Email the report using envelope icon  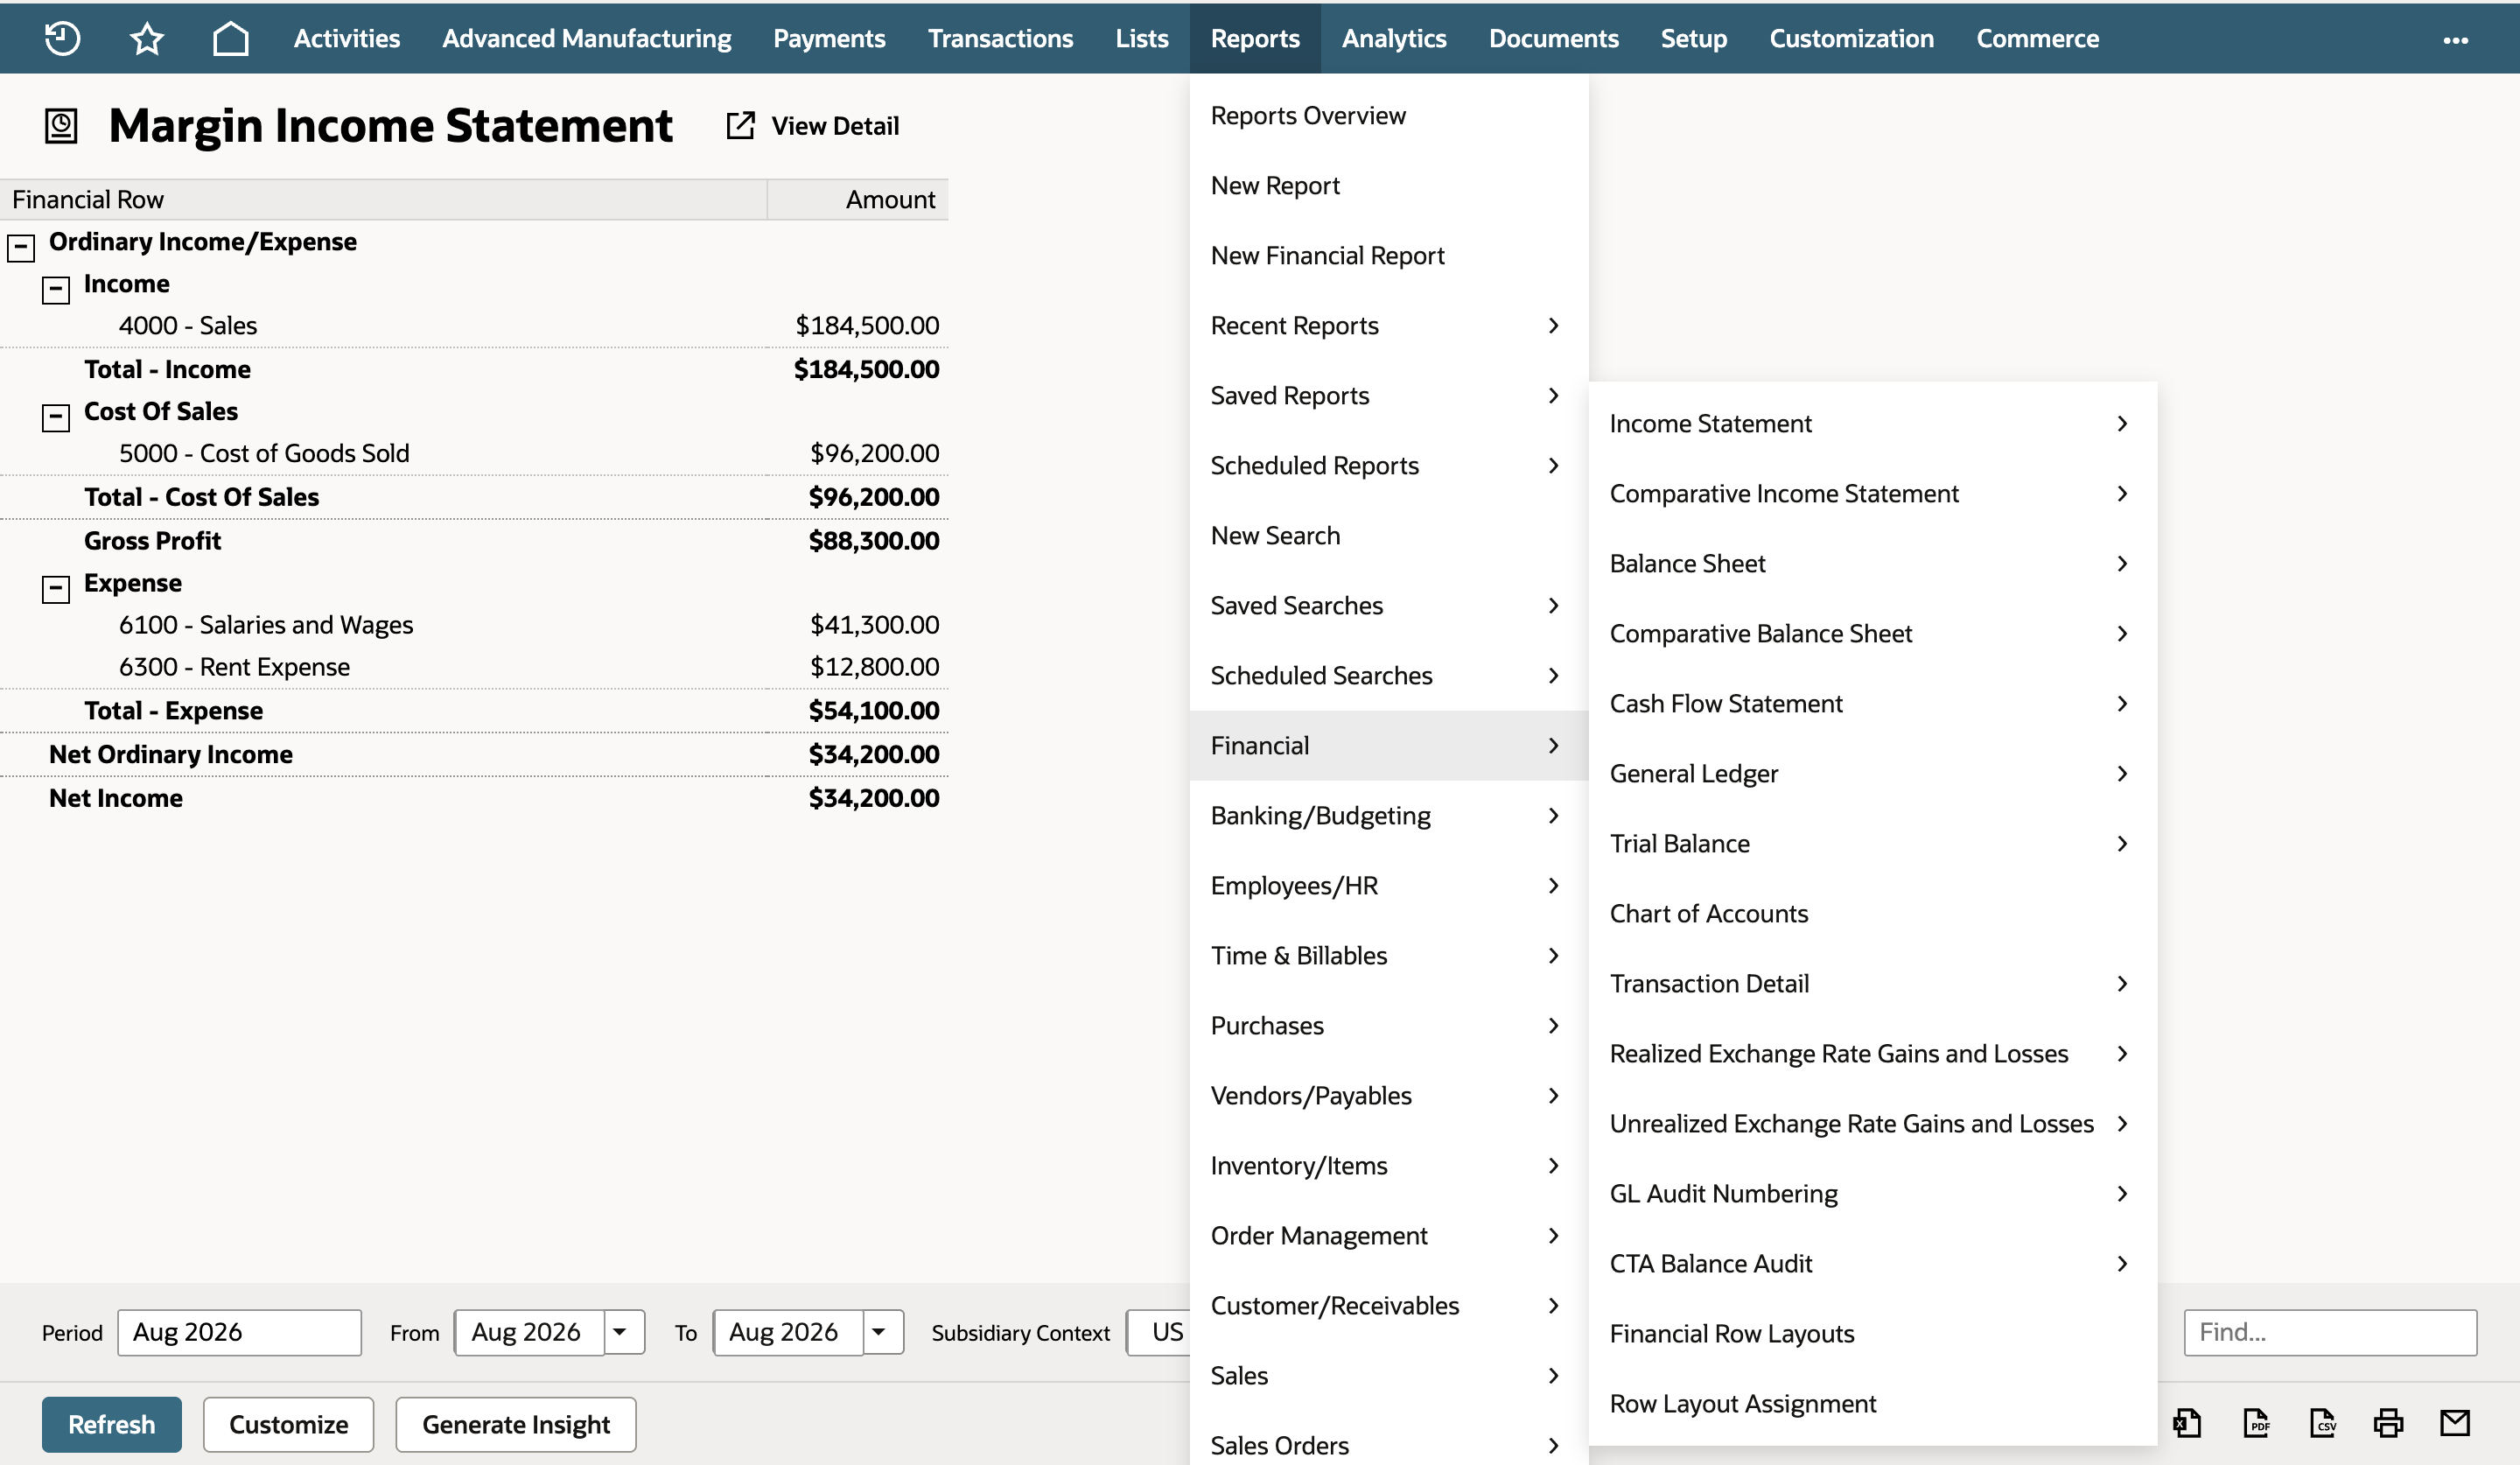(2455, 1422)
